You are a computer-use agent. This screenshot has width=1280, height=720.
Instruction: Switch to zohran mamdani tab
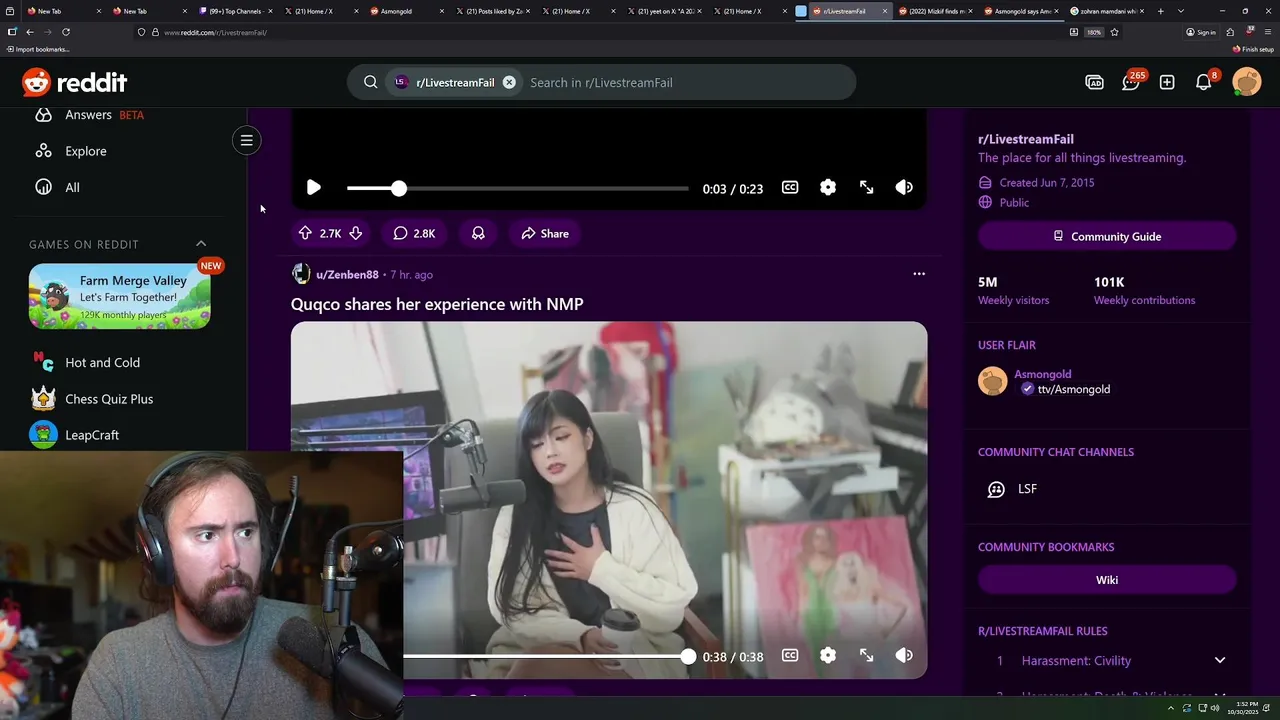1105,11
